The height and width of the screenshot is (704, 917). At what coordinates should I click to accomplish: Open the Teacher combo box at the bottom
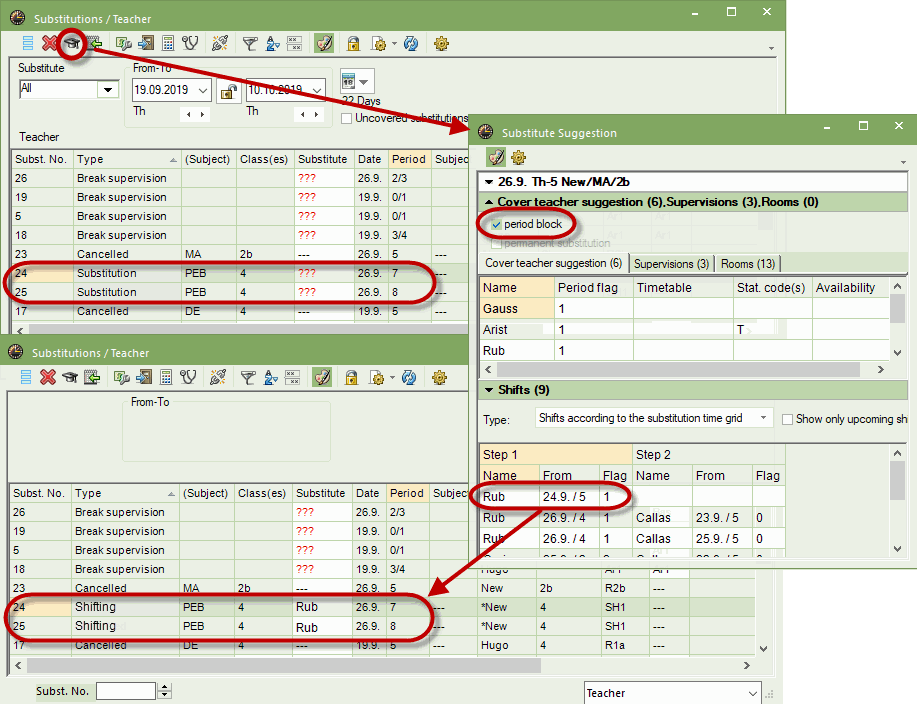tap(673, 693)
